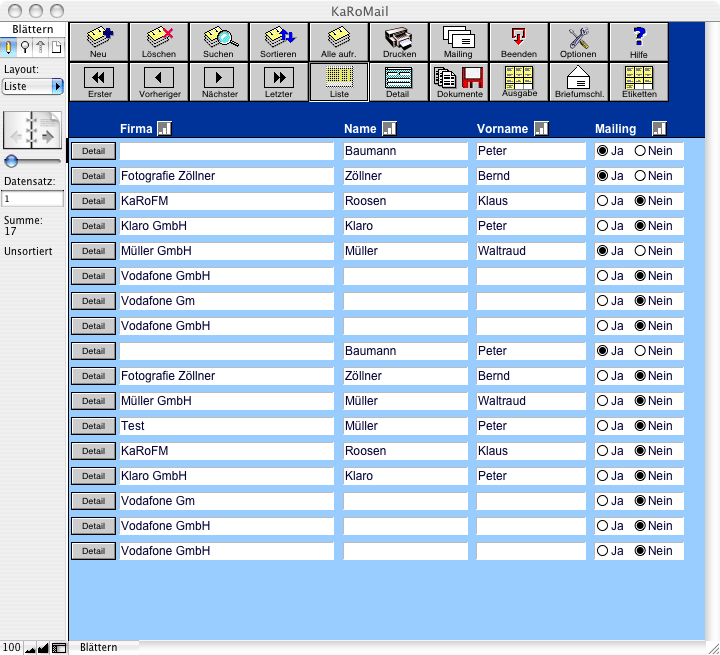Image resolution: width=720 pixels, height=655 pixels.
Task: Select Ja mailing for KaRoFM first row
Action: [x=603, y=201]
